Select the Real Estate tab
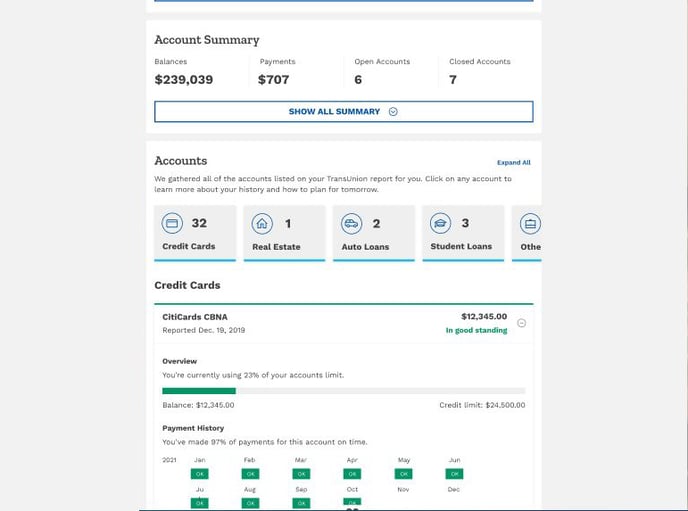 (284, 233)
